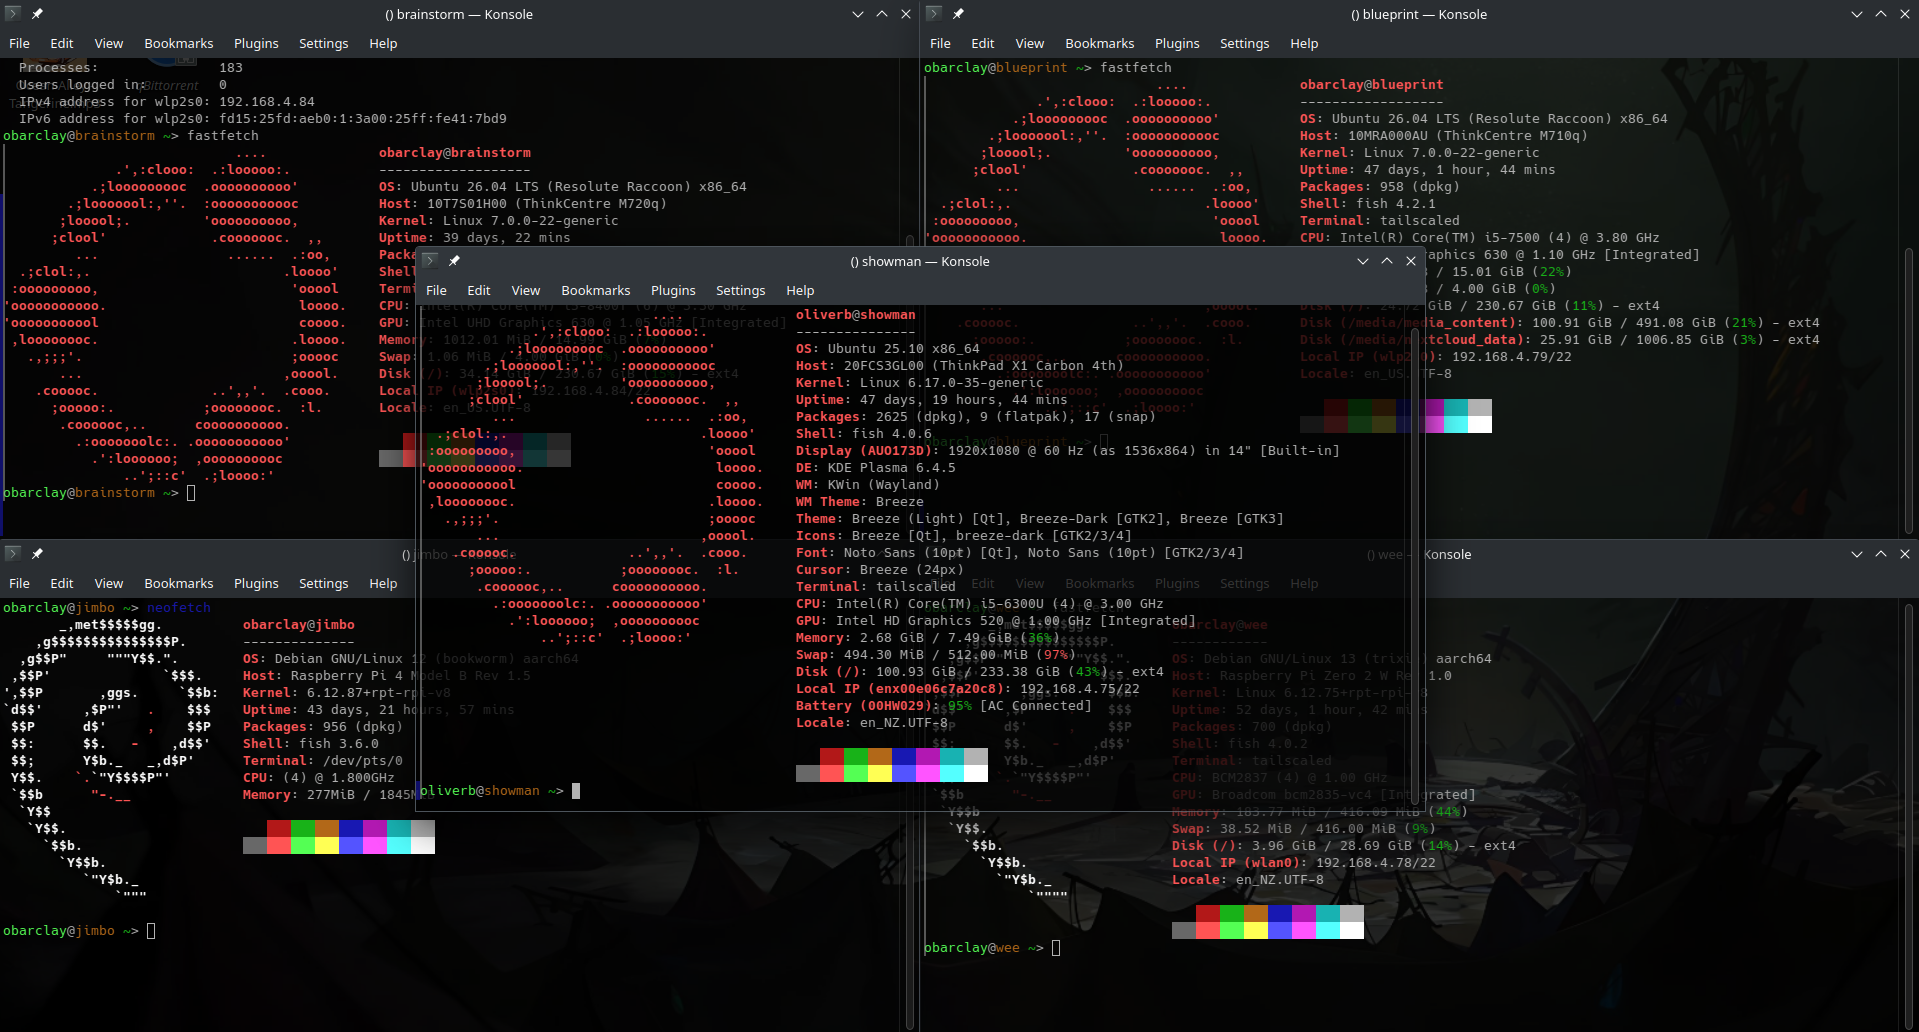Click white block in jimbo color palette
Screen dimensions: 1919x1032
(423, 845)
